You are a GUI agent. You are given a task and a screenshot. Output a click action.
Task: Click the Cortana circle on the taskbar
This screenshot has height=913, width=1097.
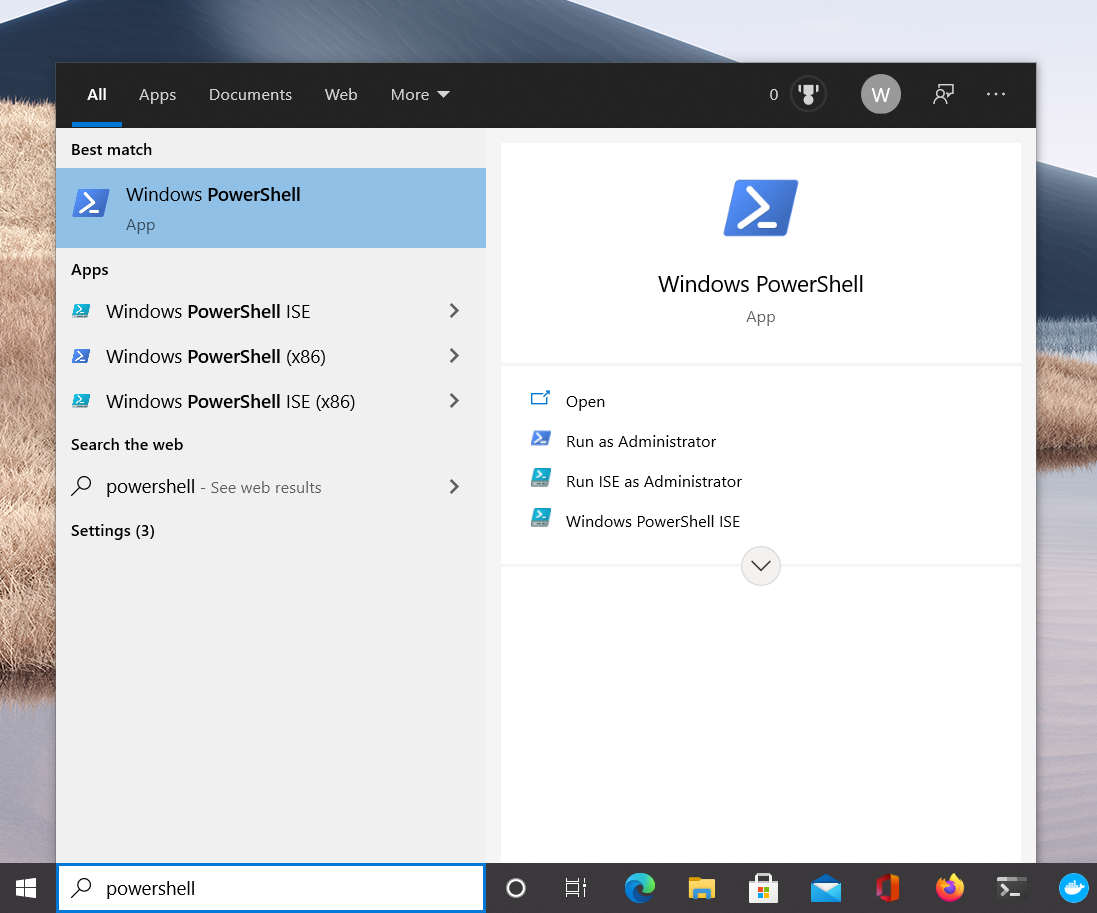point(516,889)
